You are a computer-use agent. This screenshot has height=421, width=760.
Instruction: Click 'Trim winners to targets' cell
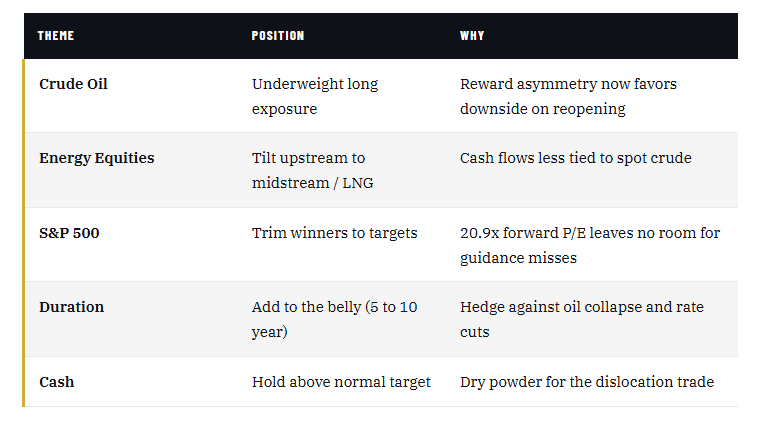pyautogui.click(x=334, y=233)
